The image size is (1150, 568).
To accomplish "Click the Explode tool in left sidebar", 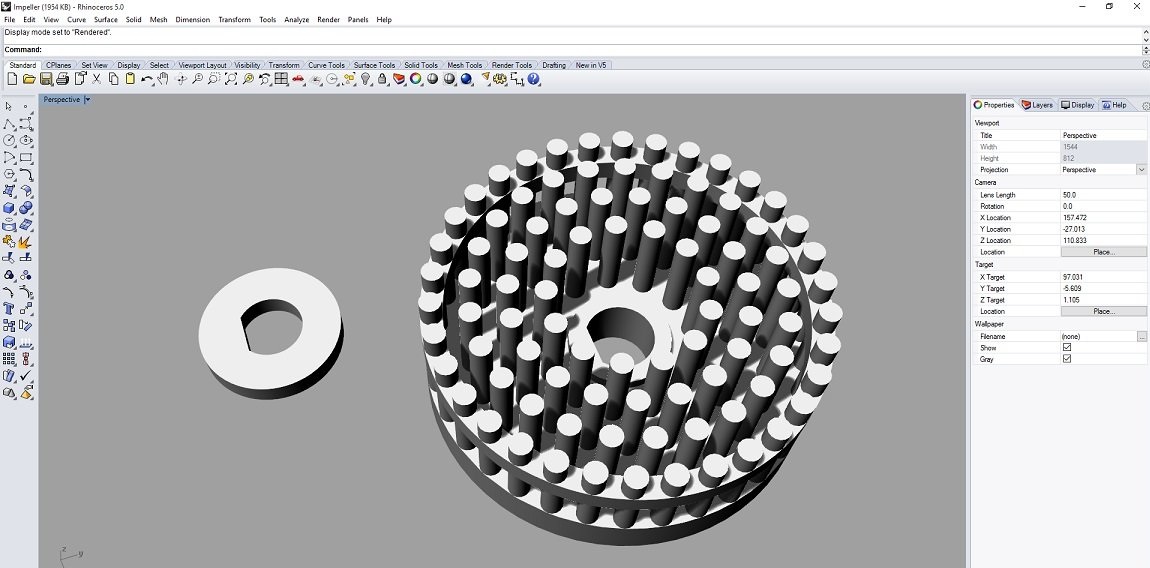I will click(x=26, y=241).
